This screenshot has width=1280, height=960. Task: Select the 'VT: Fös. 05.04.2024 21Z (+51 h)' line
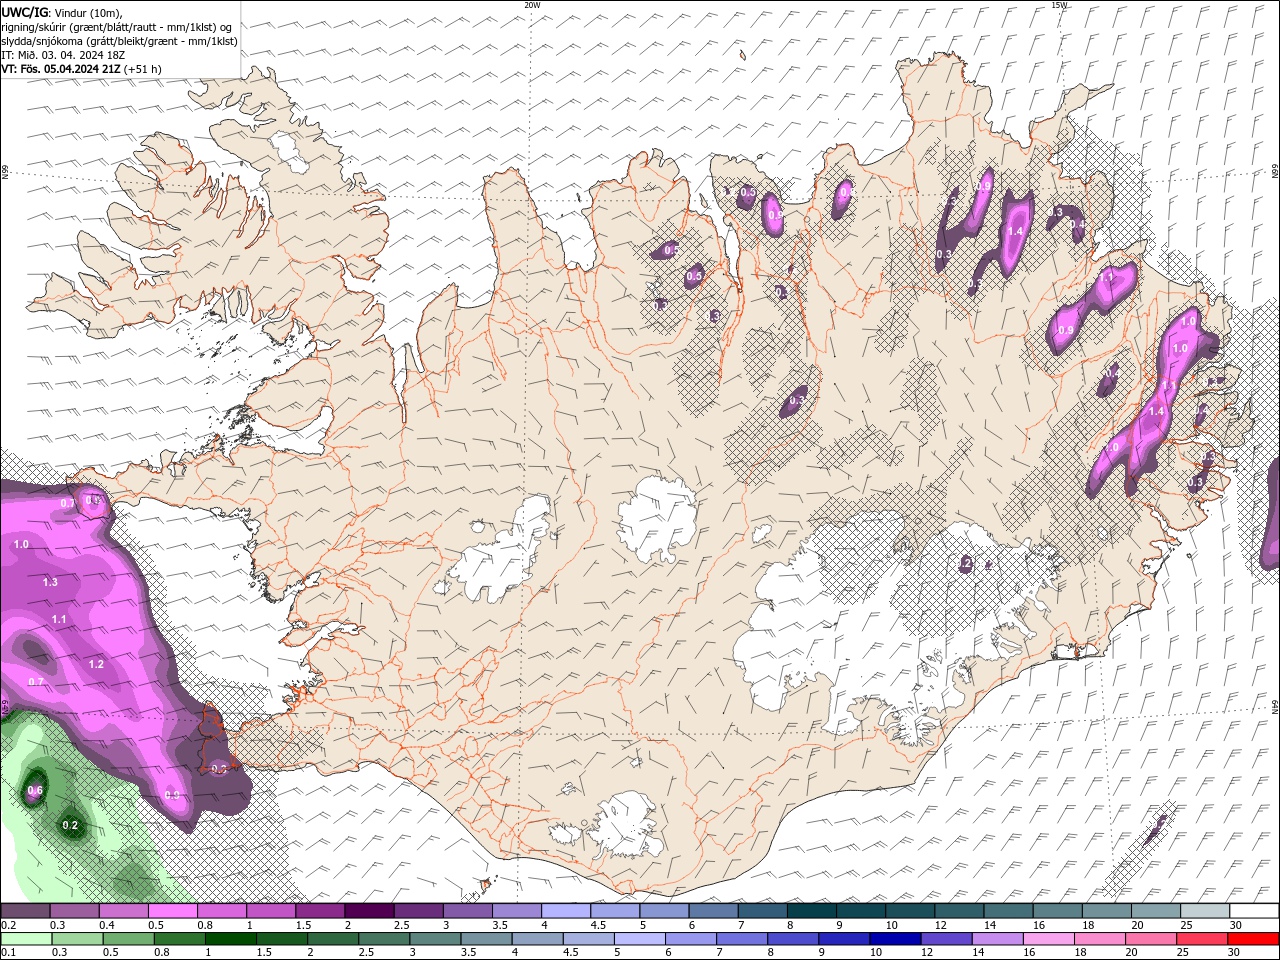point(81,69)
